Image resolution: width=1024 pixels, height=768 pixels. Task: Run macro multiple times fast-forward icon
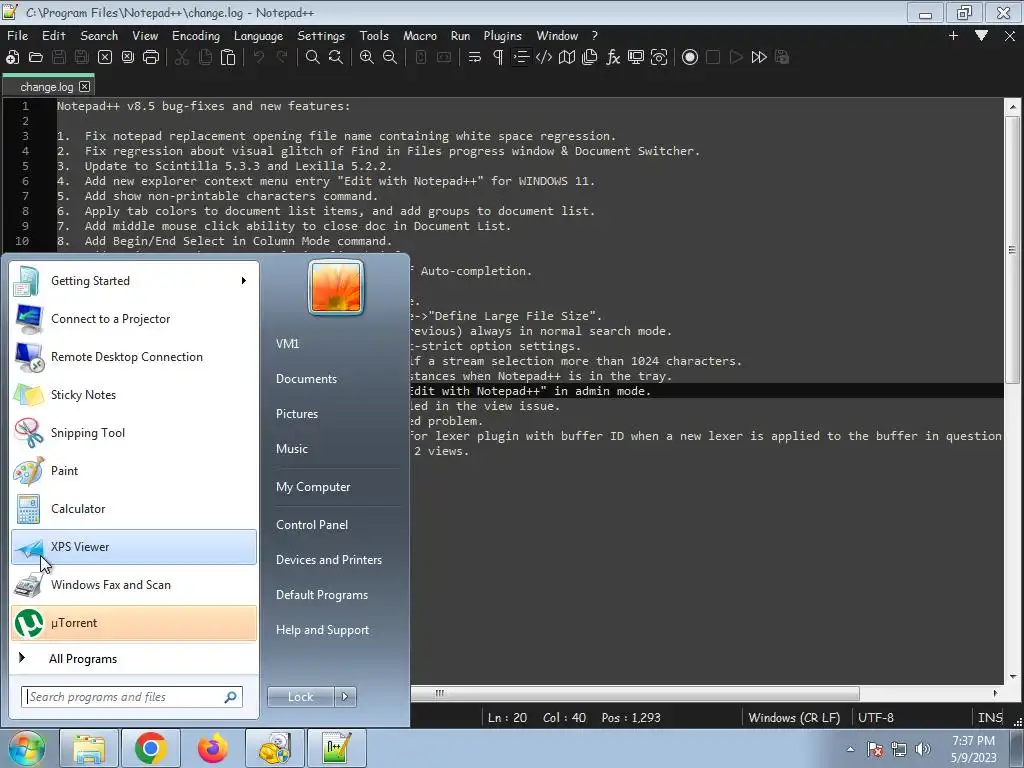[759, 57]
